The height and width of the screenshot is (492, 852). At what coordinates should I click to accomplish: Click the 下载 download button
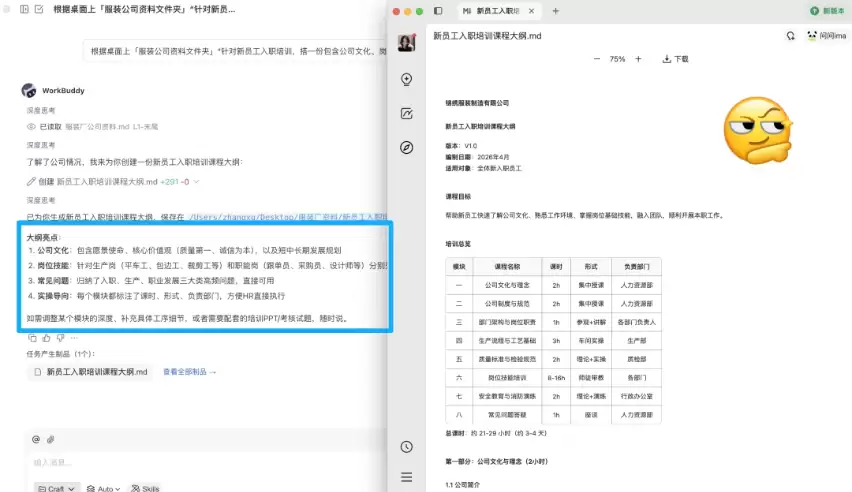pyautogui.click(x=675, y=59)
